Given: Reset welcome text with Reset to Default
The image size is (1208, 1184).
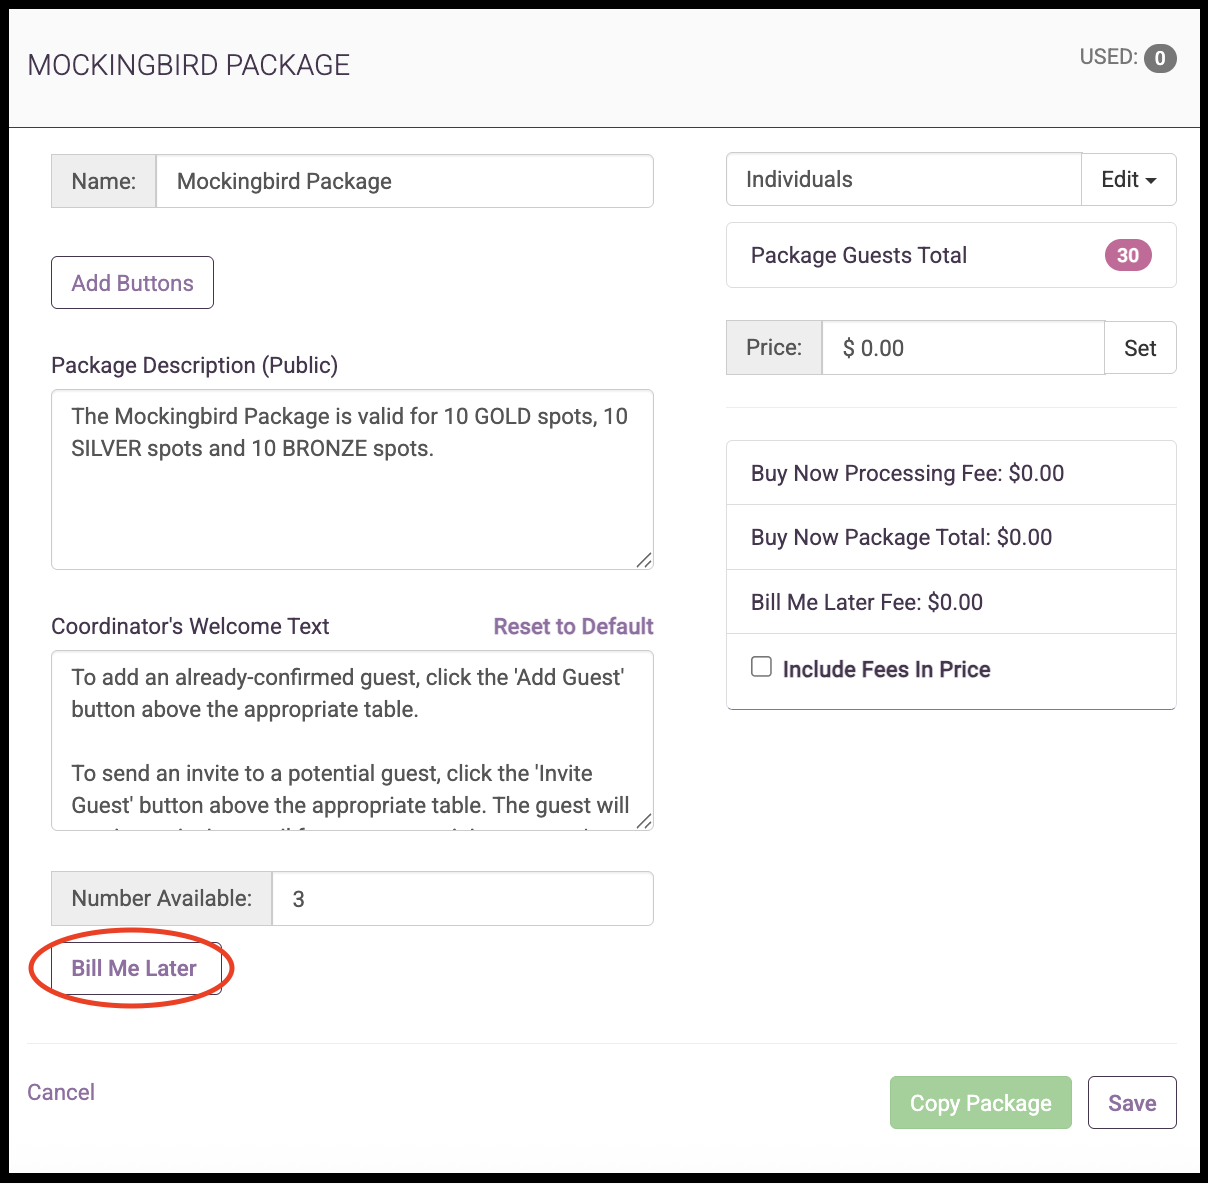Looking at the screenshot, I should point(573,626).
